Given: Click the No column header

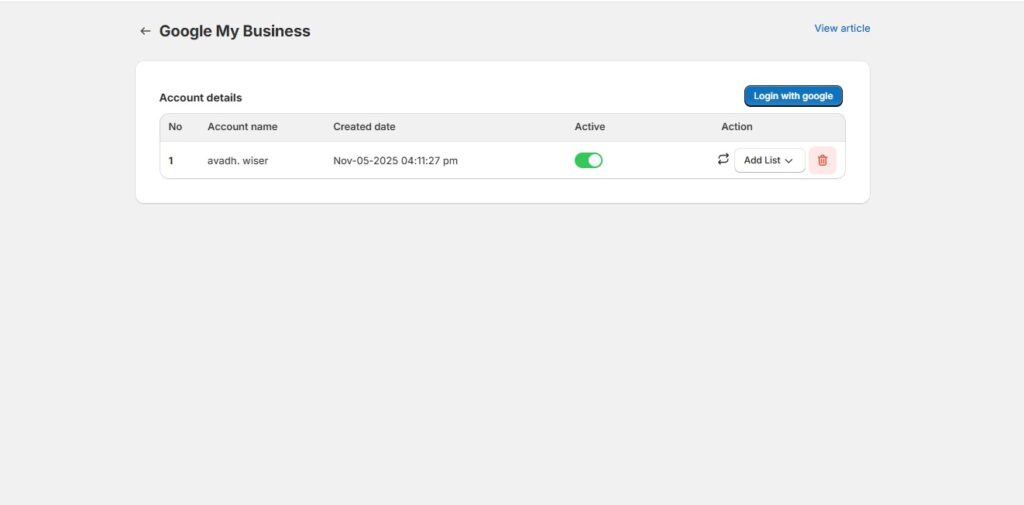Looking at the screenshot, I should tap(175, 127).
